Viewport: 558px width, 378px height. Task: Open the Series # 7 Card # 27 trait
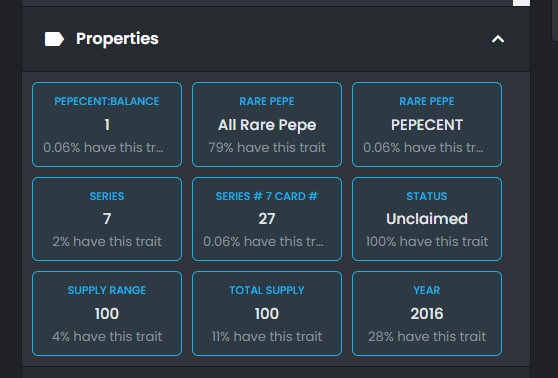click(x=267, y=219)
